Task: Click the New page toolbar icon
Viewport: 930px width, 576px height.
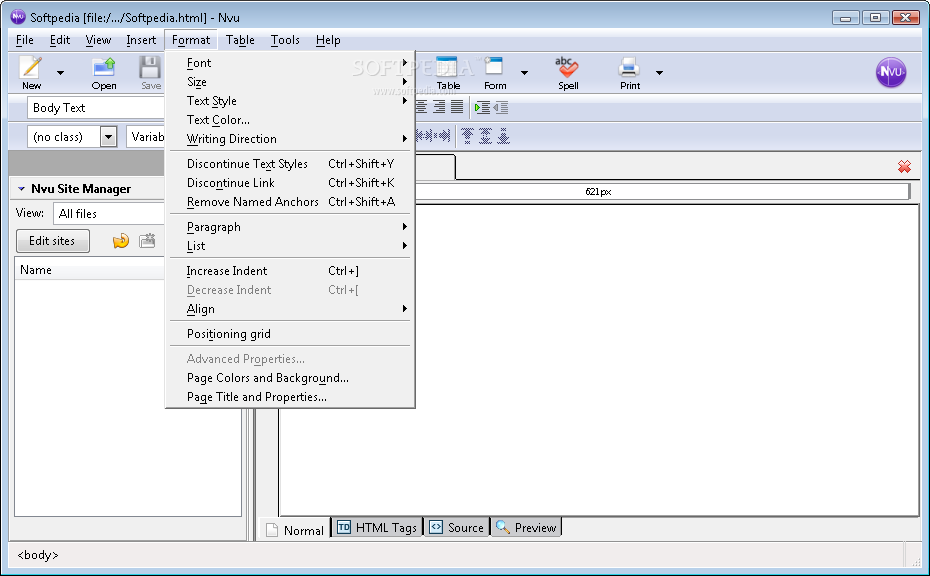Action: (31, 72)
